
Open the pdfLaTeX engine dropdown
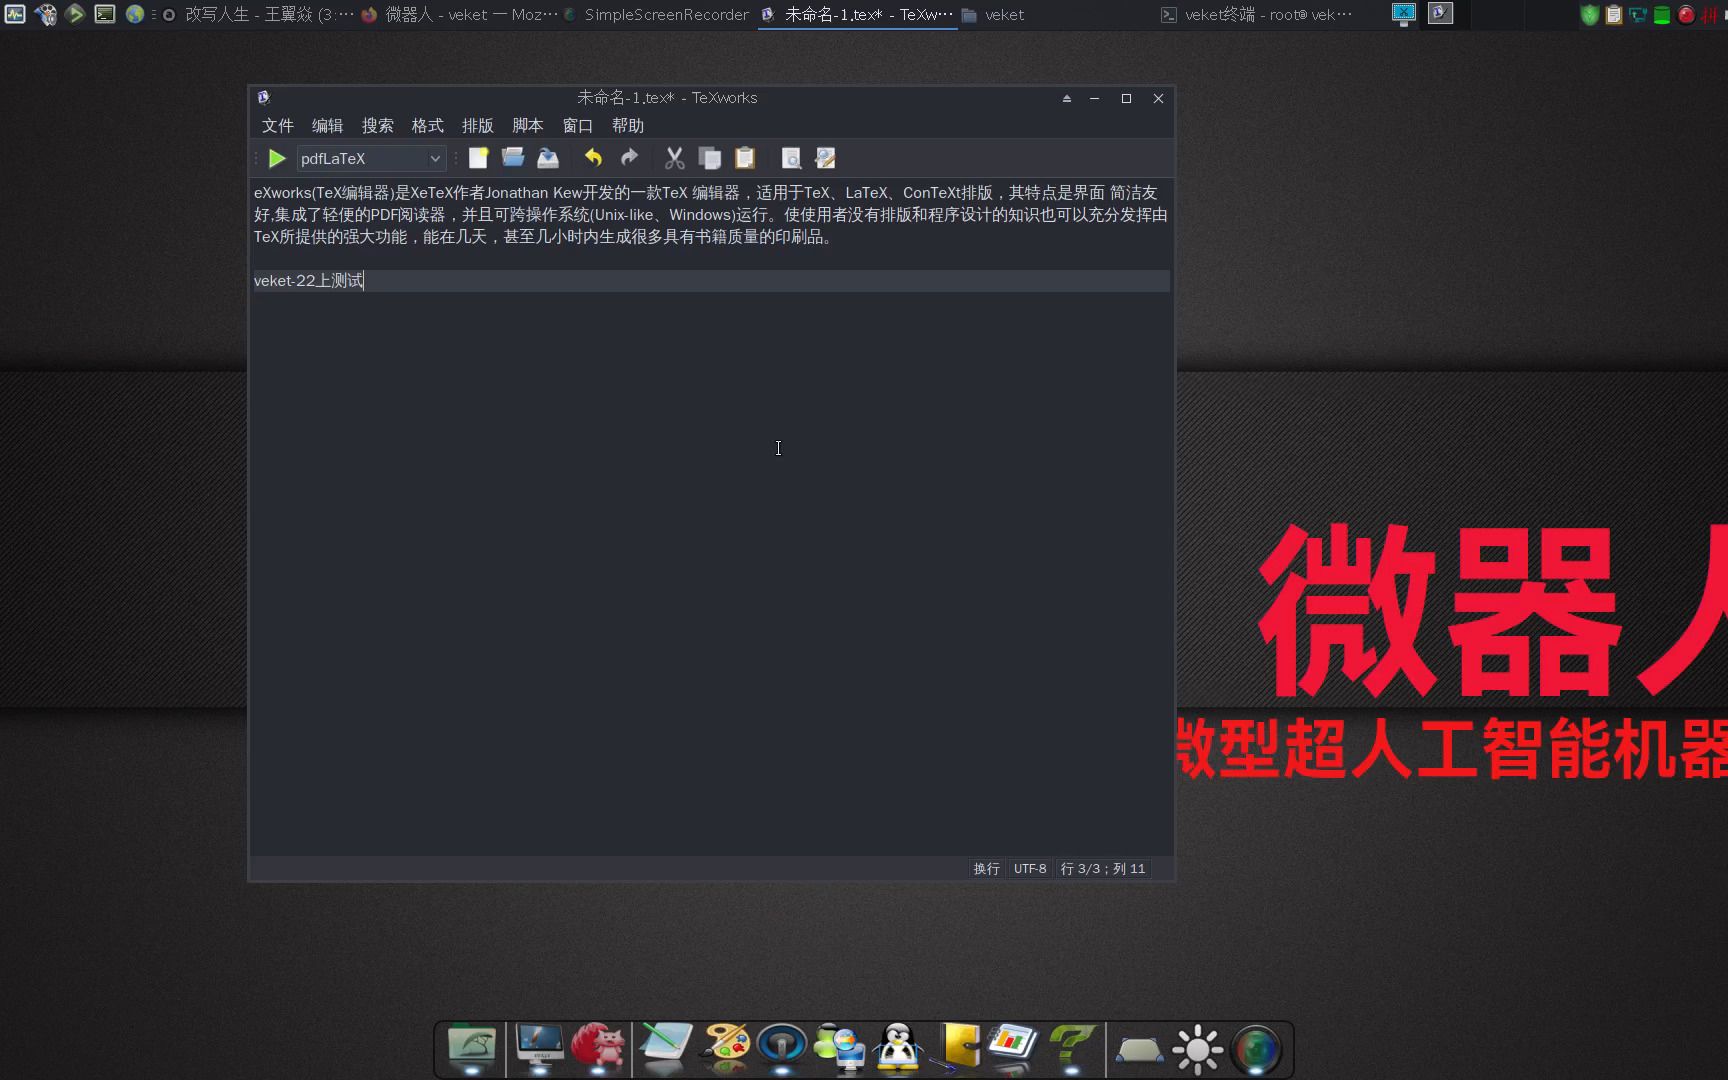click(x=371, y=158)
